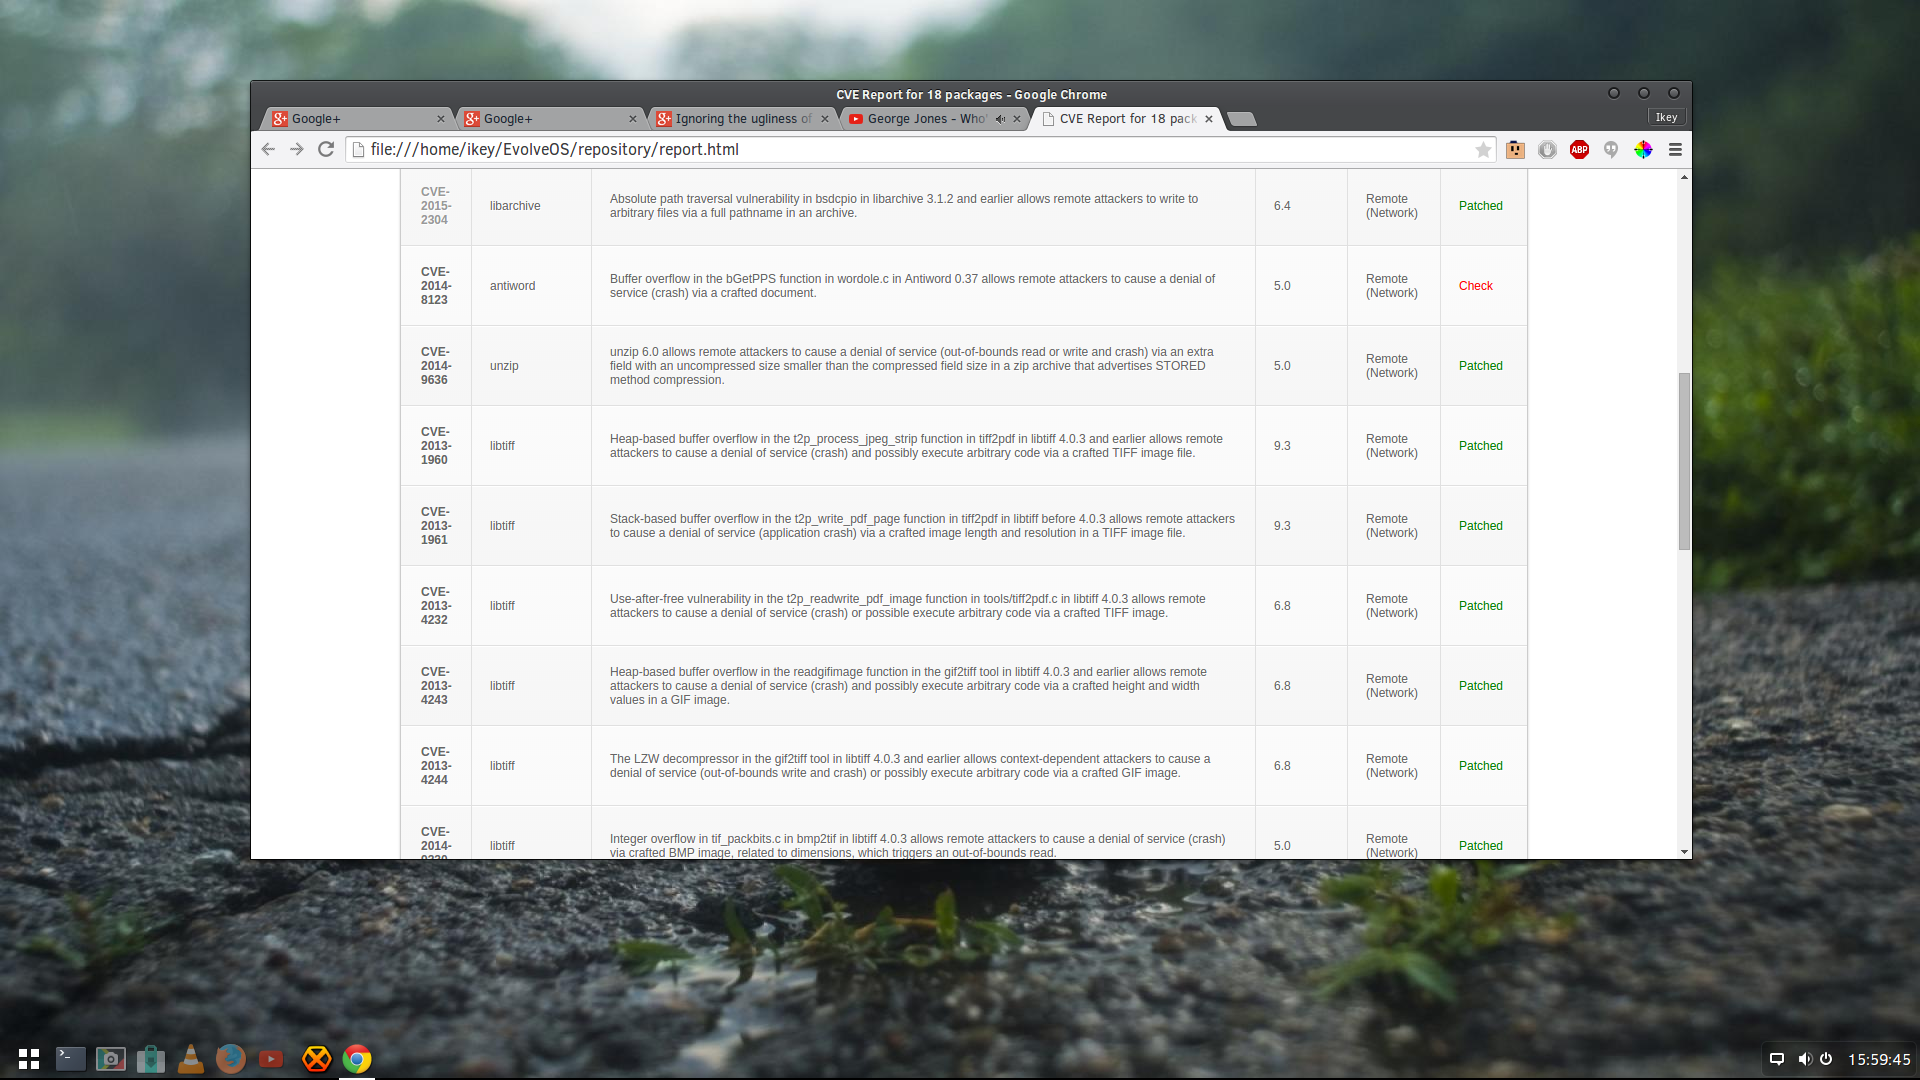Click the antiword buffer overflow description
This screenshot has height=1080, width=1920.
[912, 286]
